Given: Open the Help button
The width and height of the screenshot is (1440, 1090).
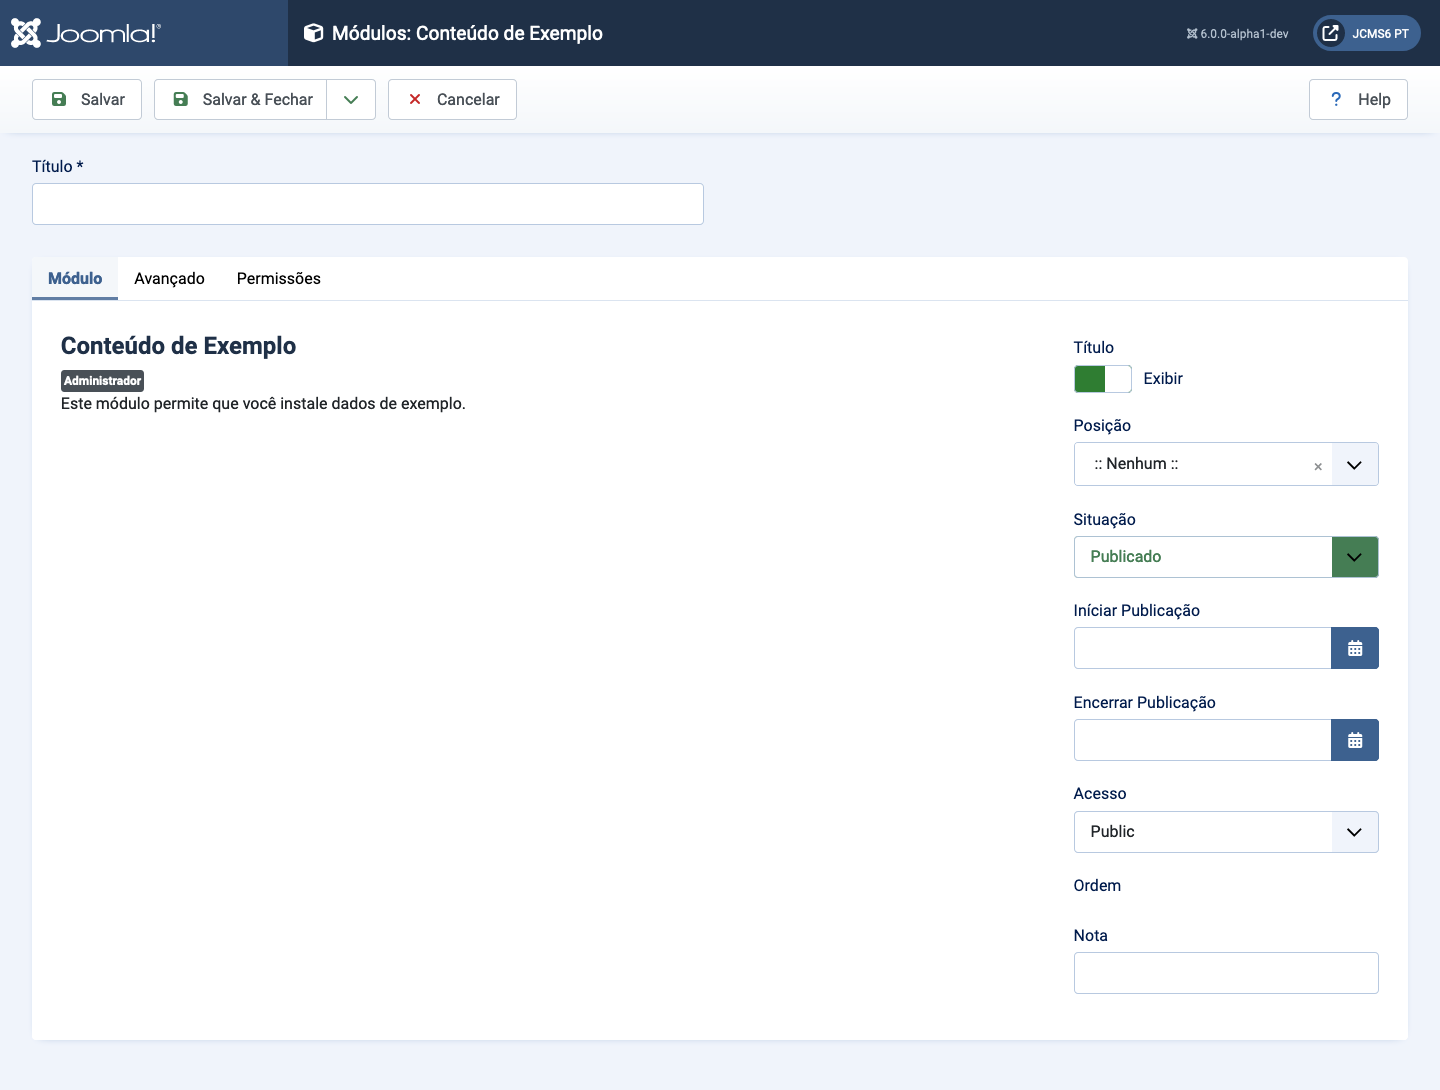Looking at the screenshot, I should 1358,99.
